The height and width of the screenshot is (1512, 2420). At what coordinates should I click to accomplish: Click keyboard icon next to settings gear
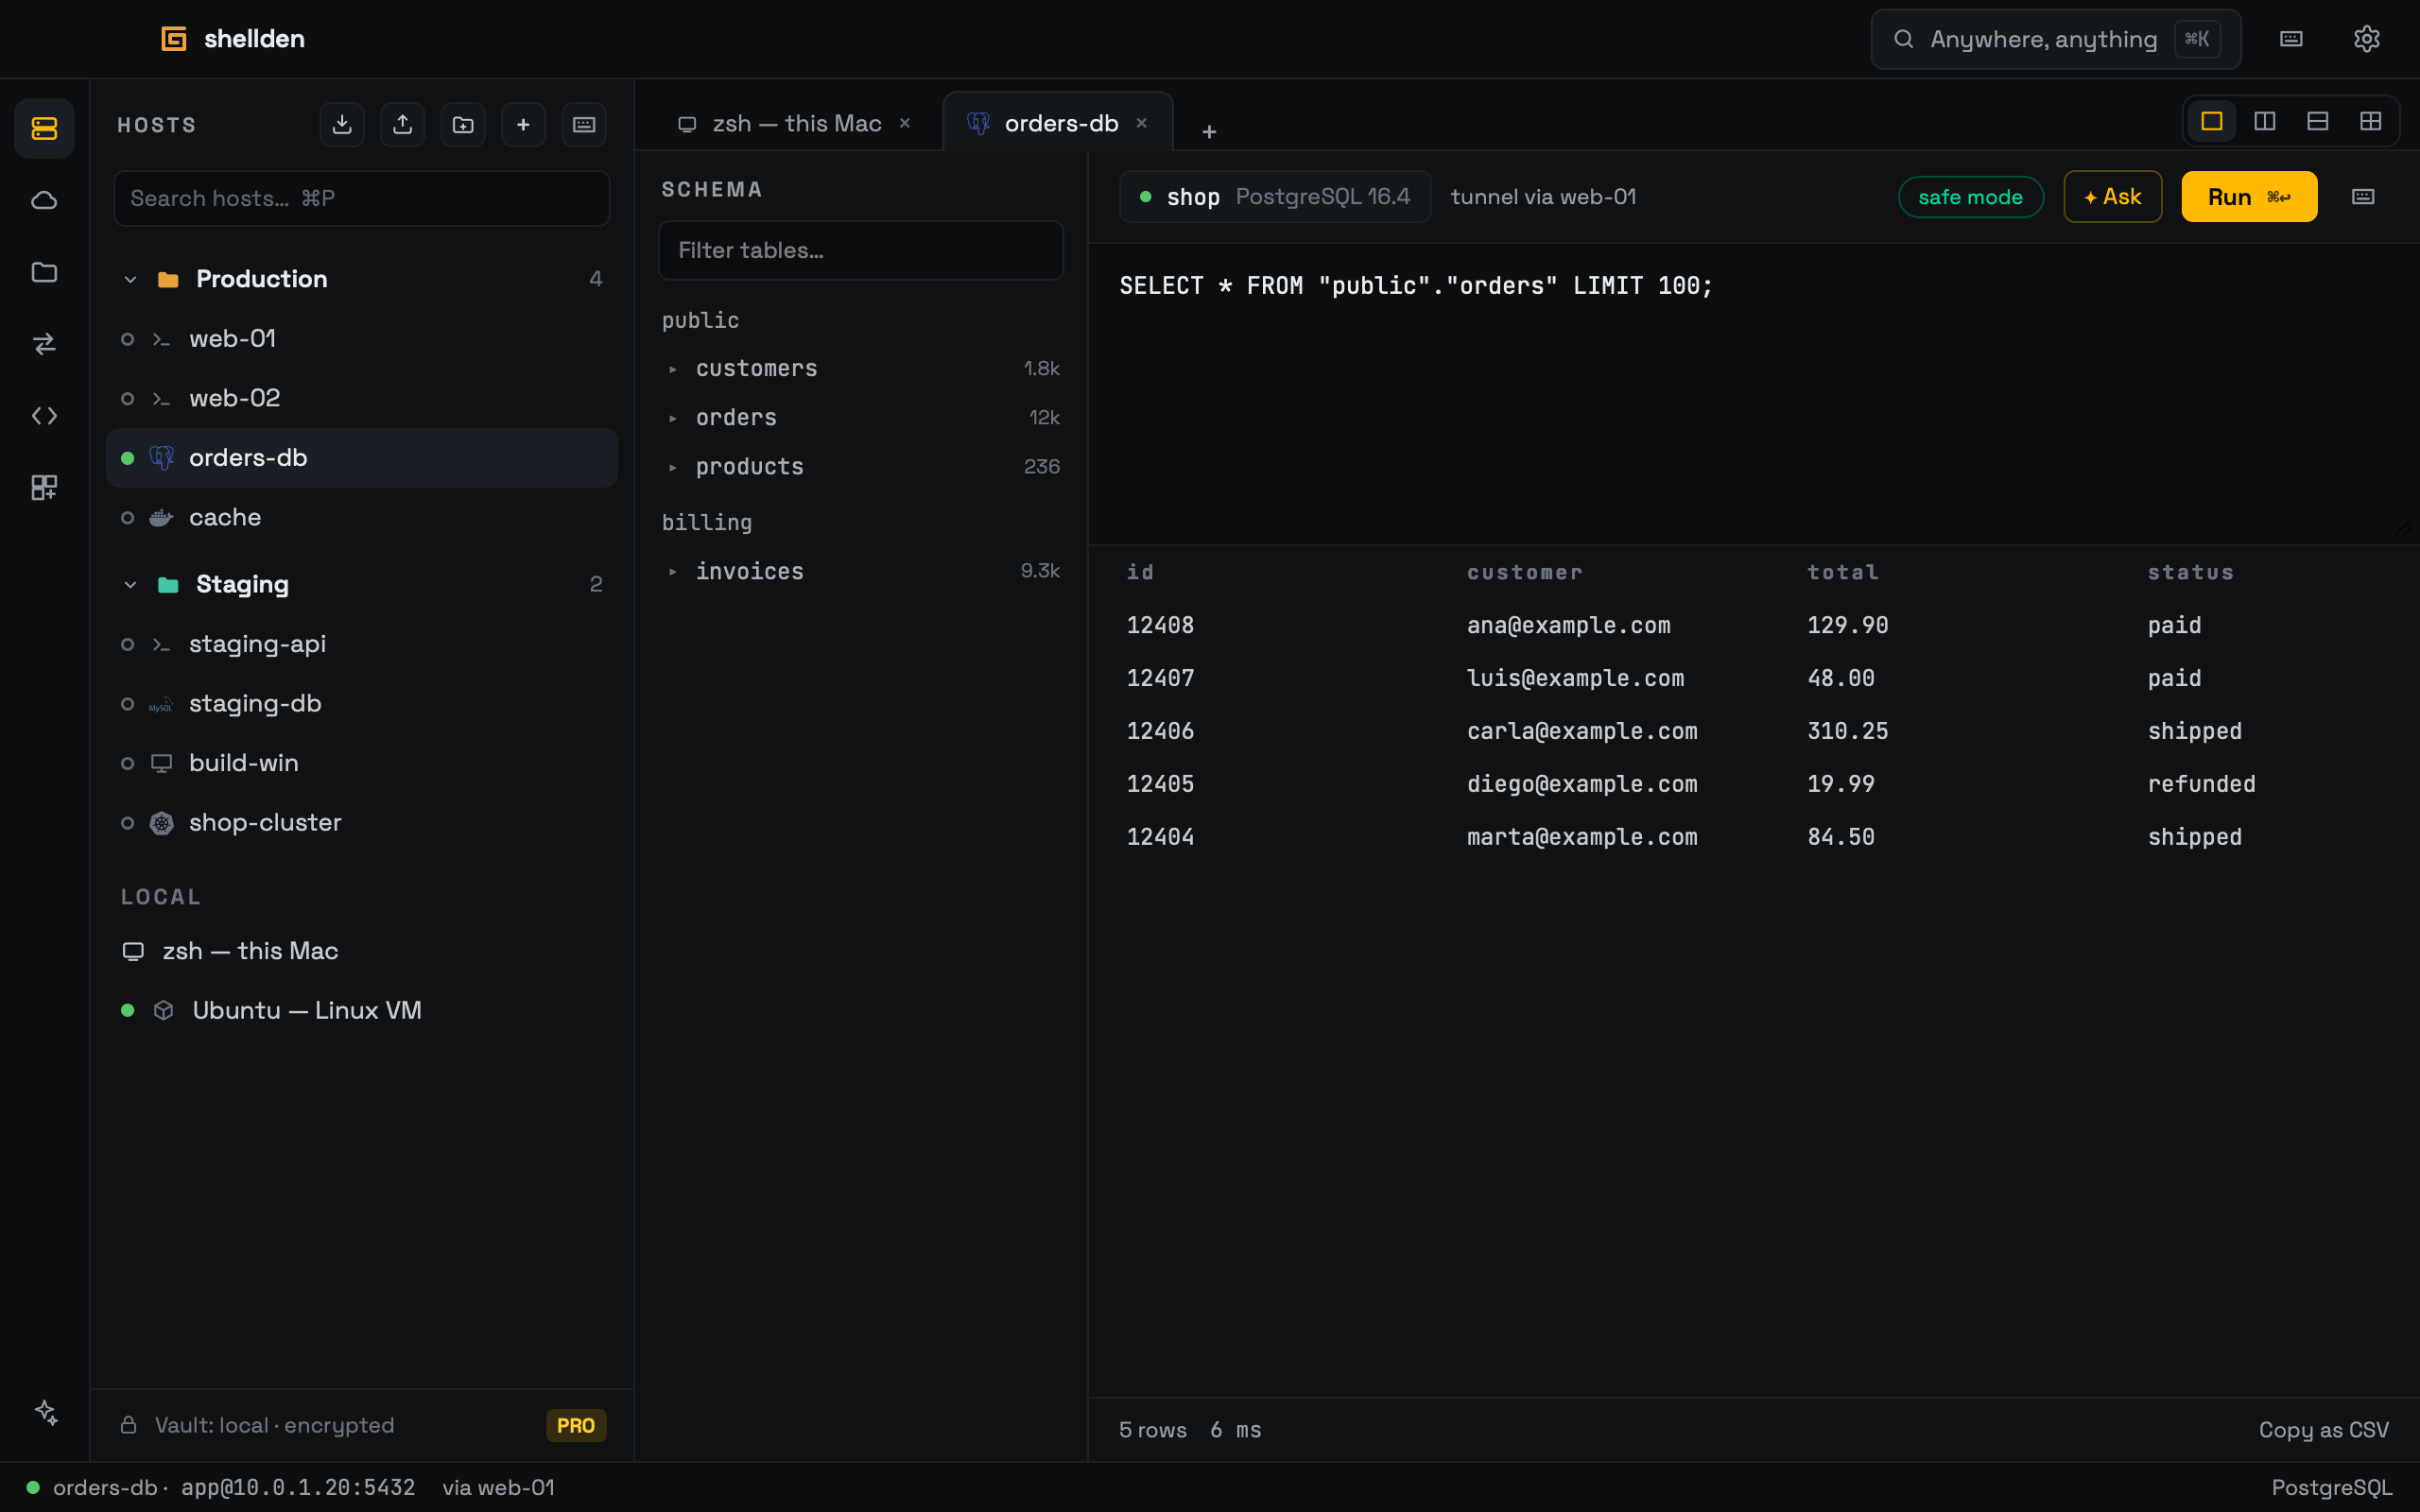tap(2291, 39)
